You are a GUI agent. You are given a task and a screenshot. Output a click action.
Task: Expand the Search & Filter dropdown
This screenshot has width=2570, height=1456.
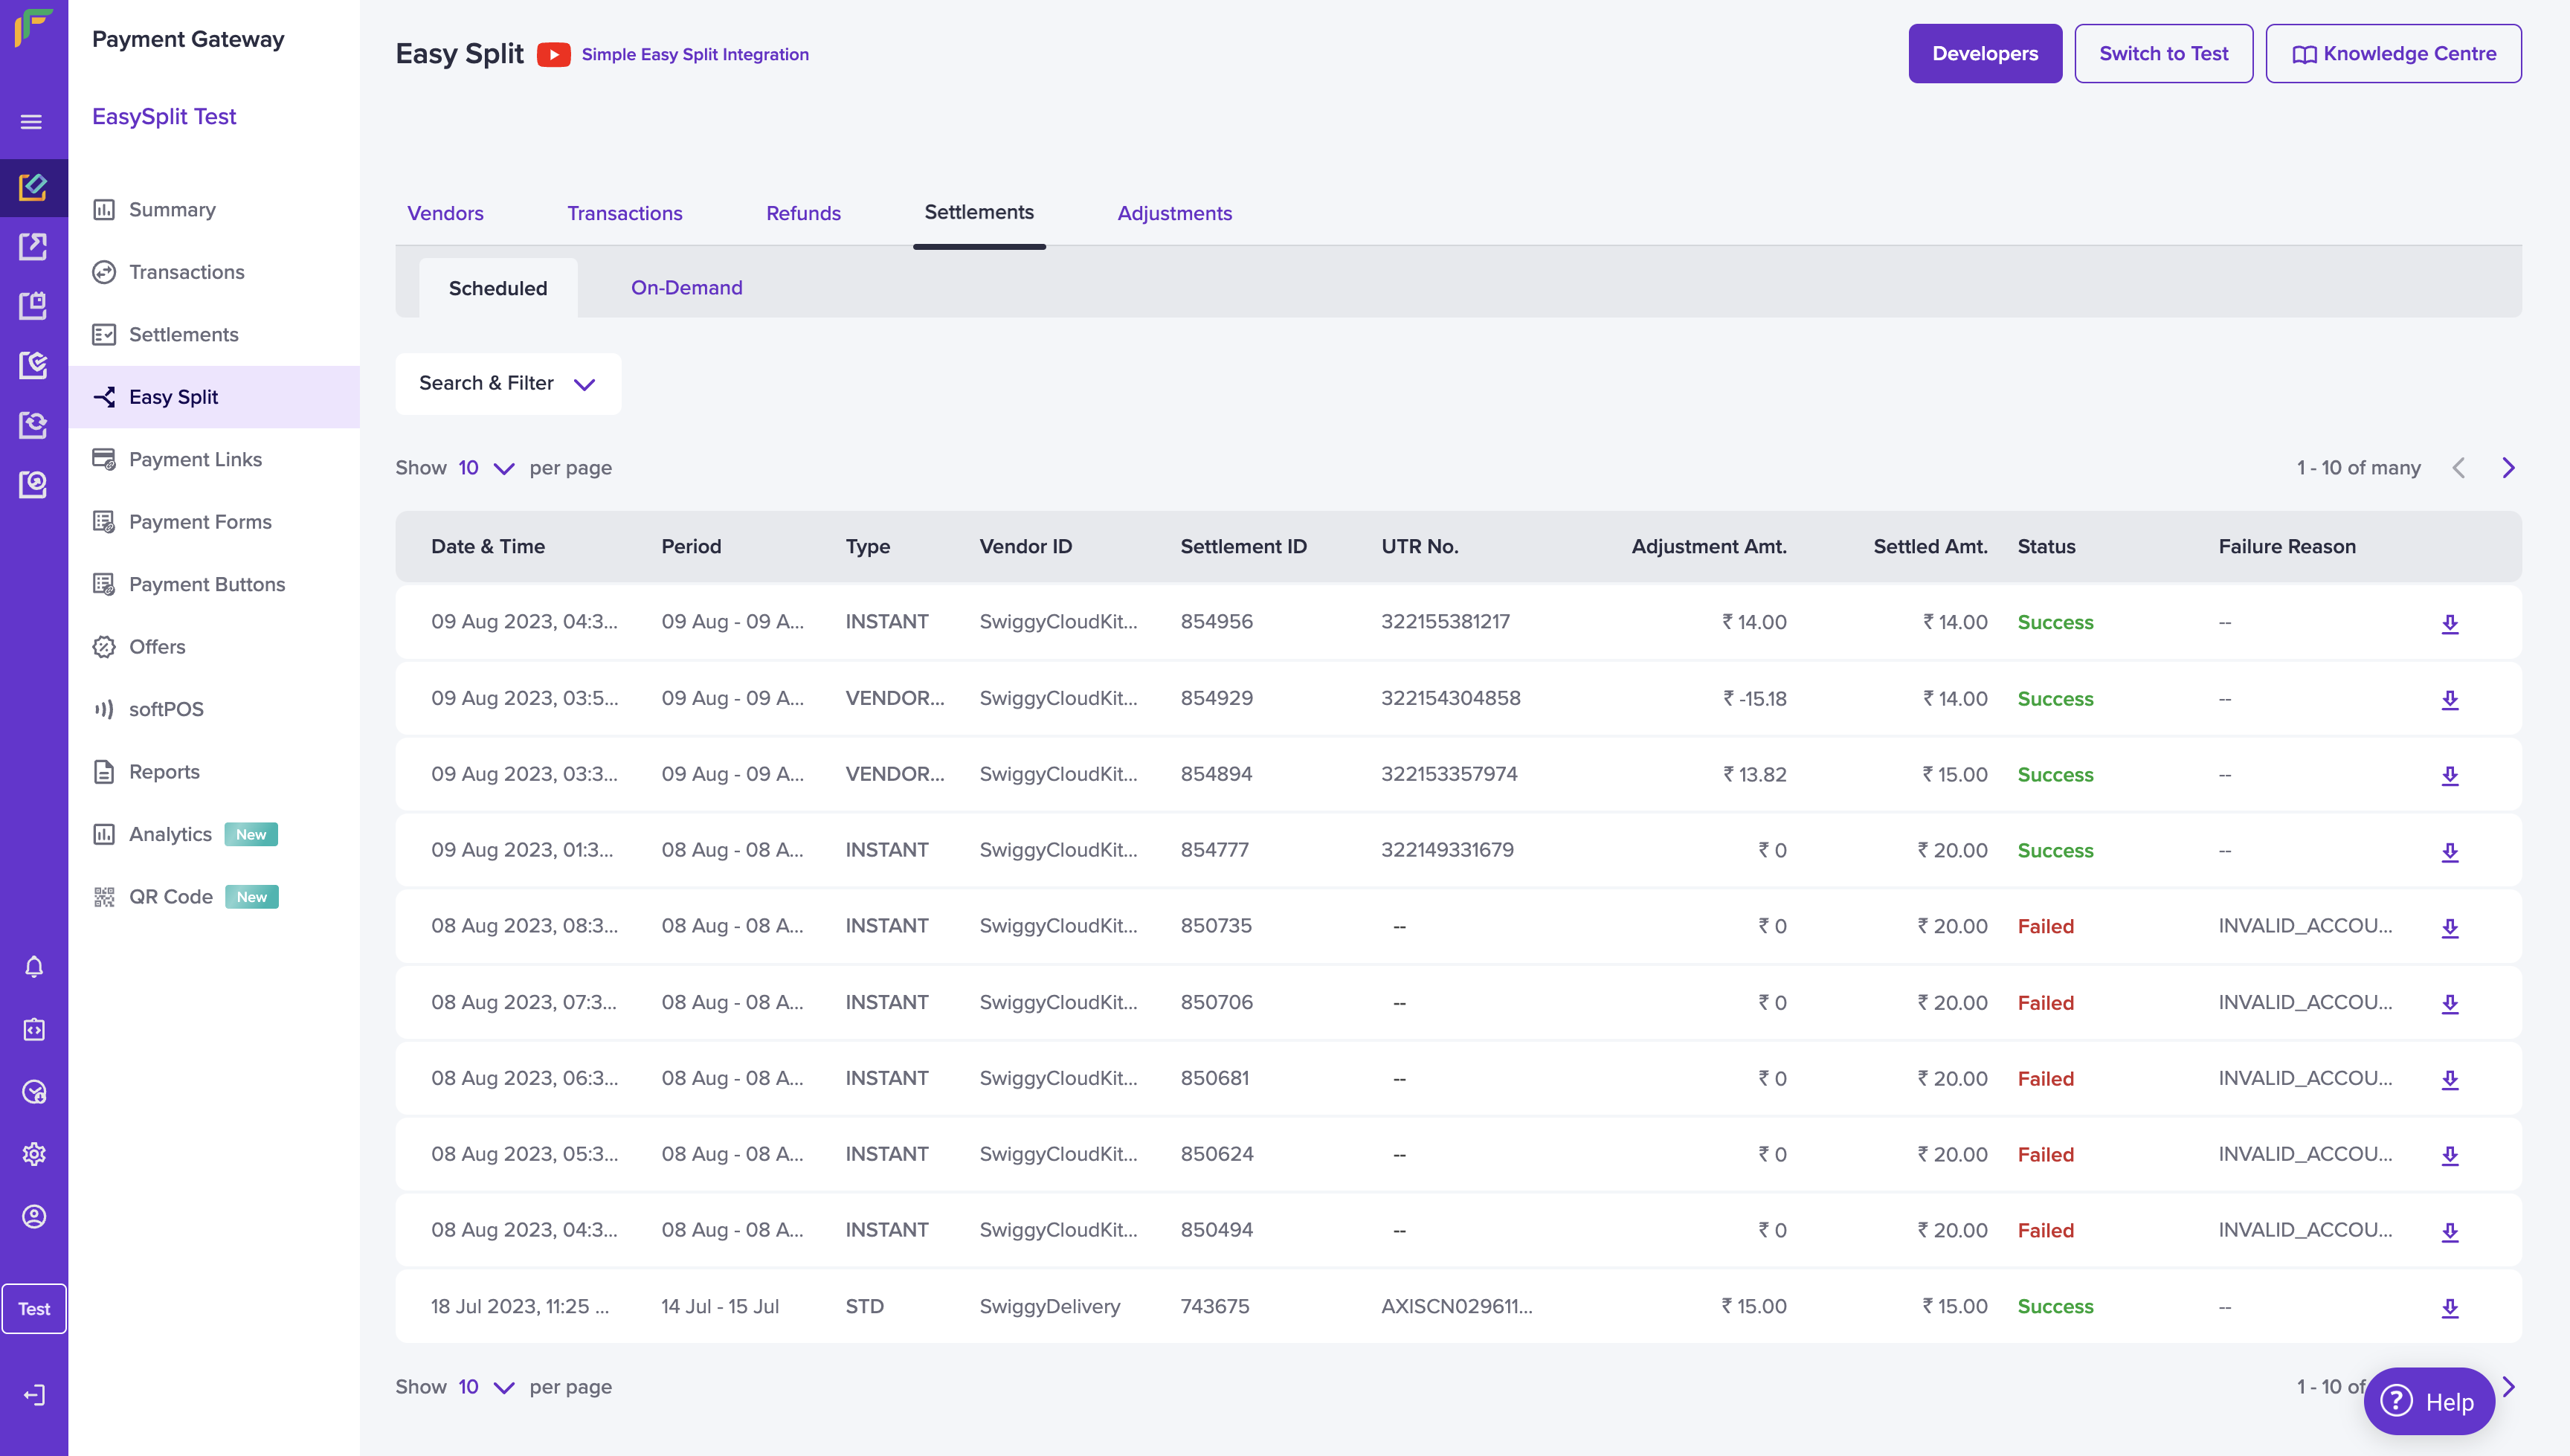coord(507,384)
